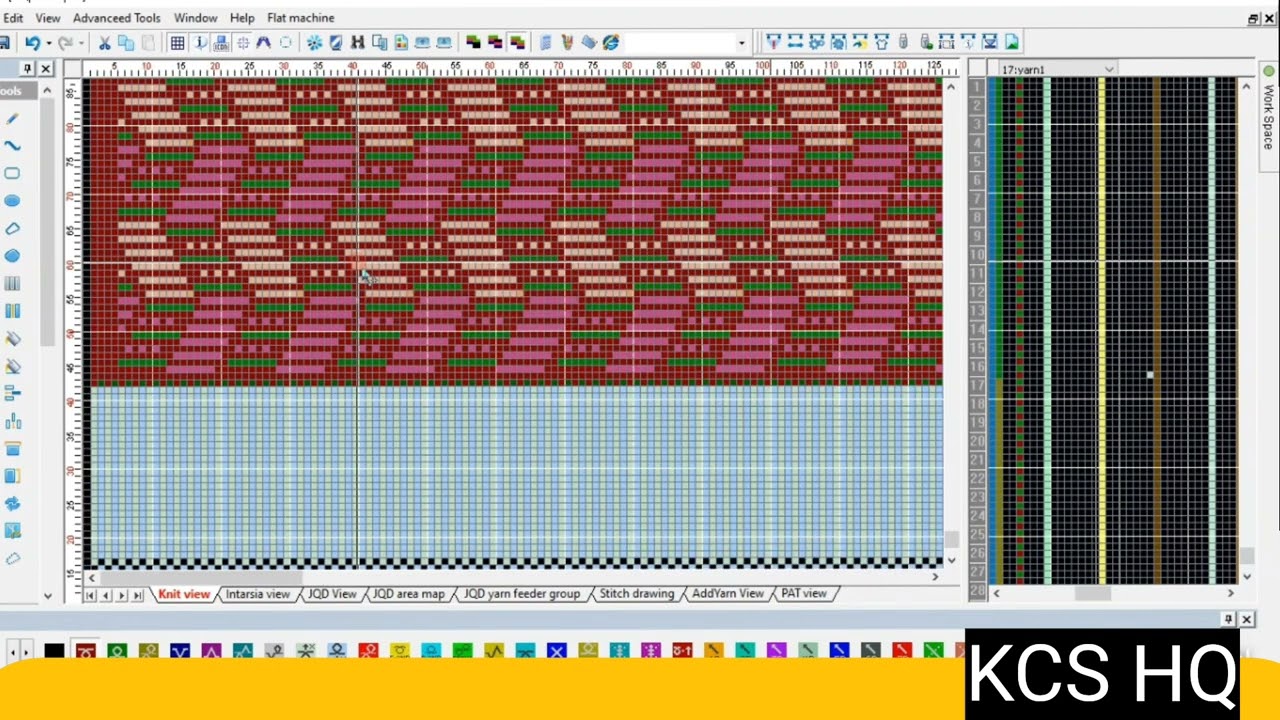The width and height of the screenshot is (1280, 720).
Task: Switch to the Stitch drawing tab
Action: pos(636,594)
